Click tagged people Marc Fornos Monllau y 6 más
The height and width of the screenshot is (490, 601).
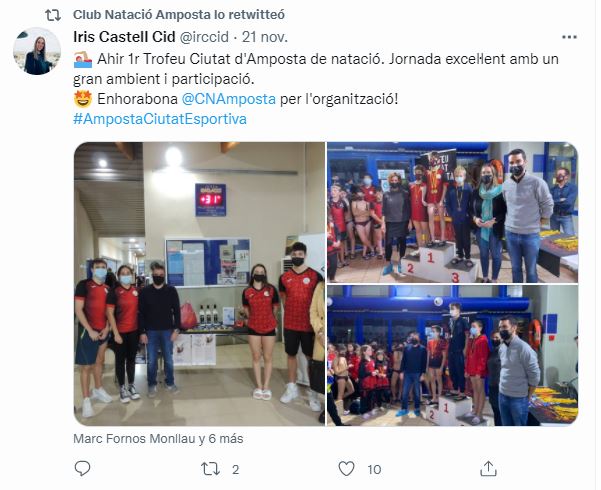pyautogui.click(x=158, y=438)
